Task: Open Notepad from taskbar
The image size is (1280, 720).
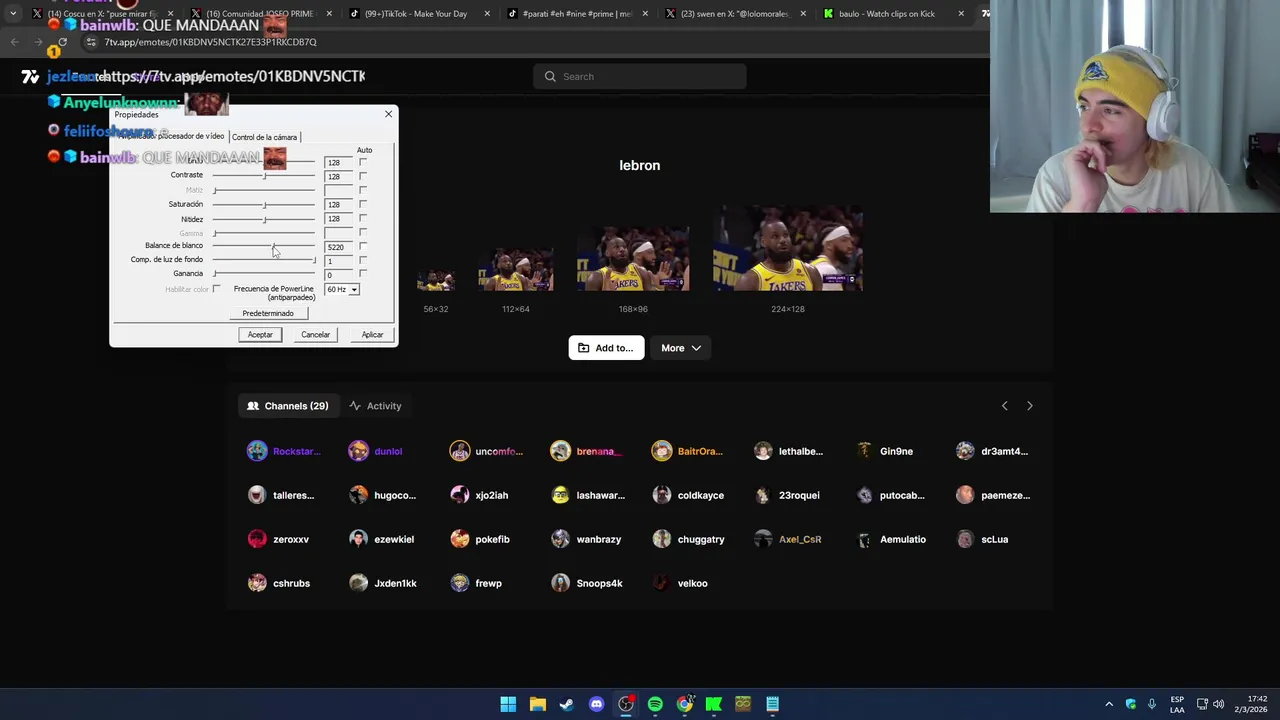Action: [x=772, y=704]
